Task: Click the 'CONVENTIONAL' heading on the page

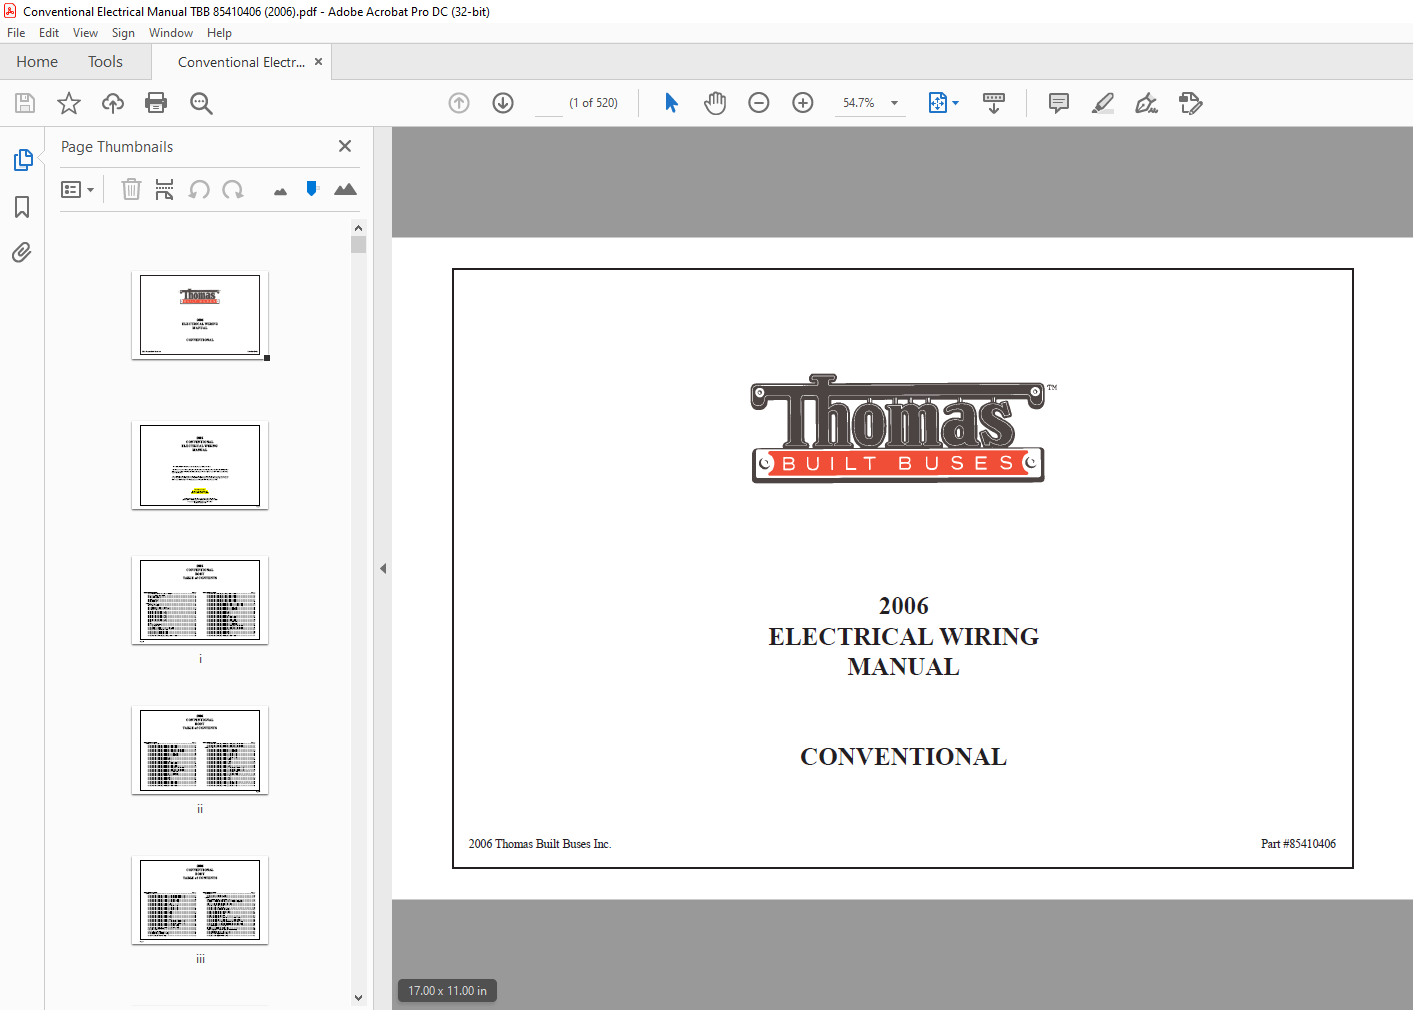Action: [x=903, y=757]
